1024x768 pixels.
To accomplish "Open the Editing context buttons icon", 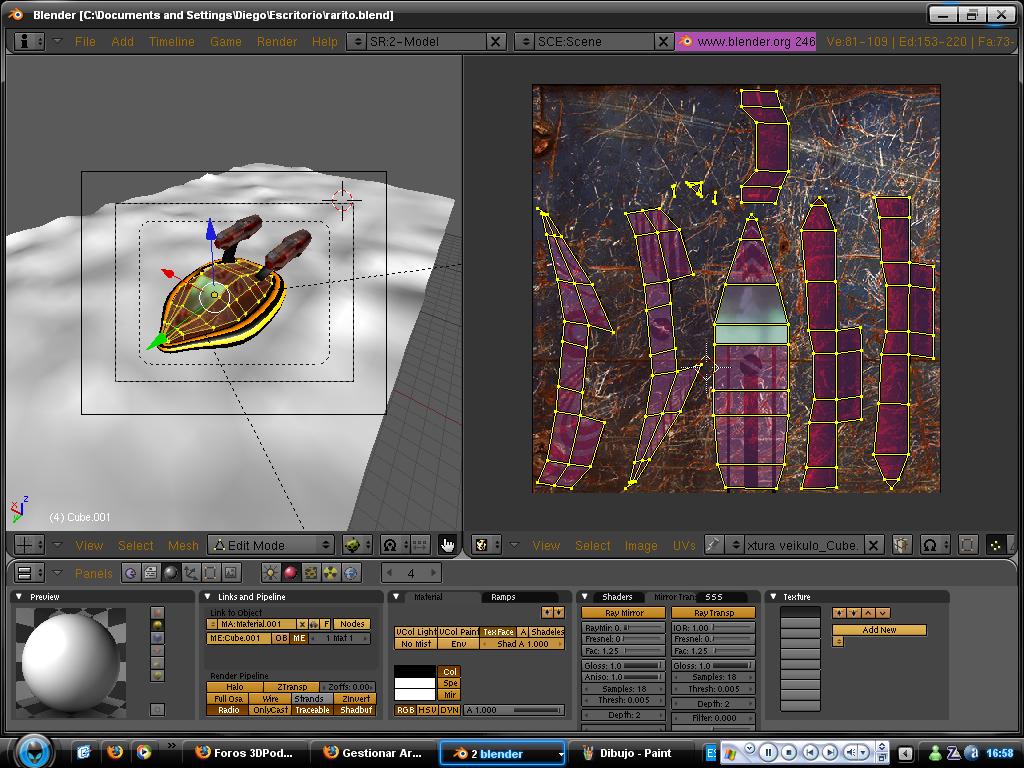I will point(211,573).
